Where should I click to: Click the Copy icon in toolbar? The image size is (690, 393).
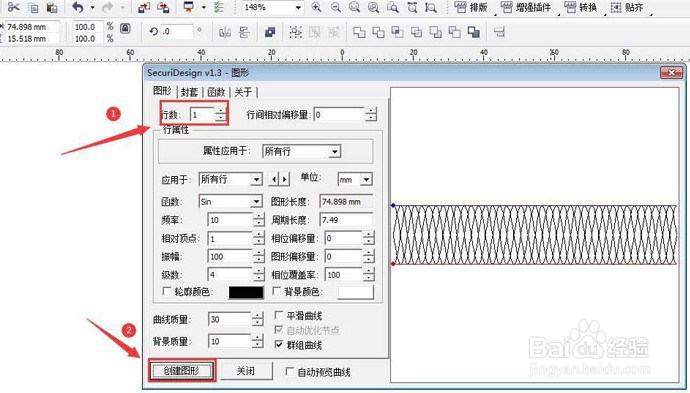(33, 7)
